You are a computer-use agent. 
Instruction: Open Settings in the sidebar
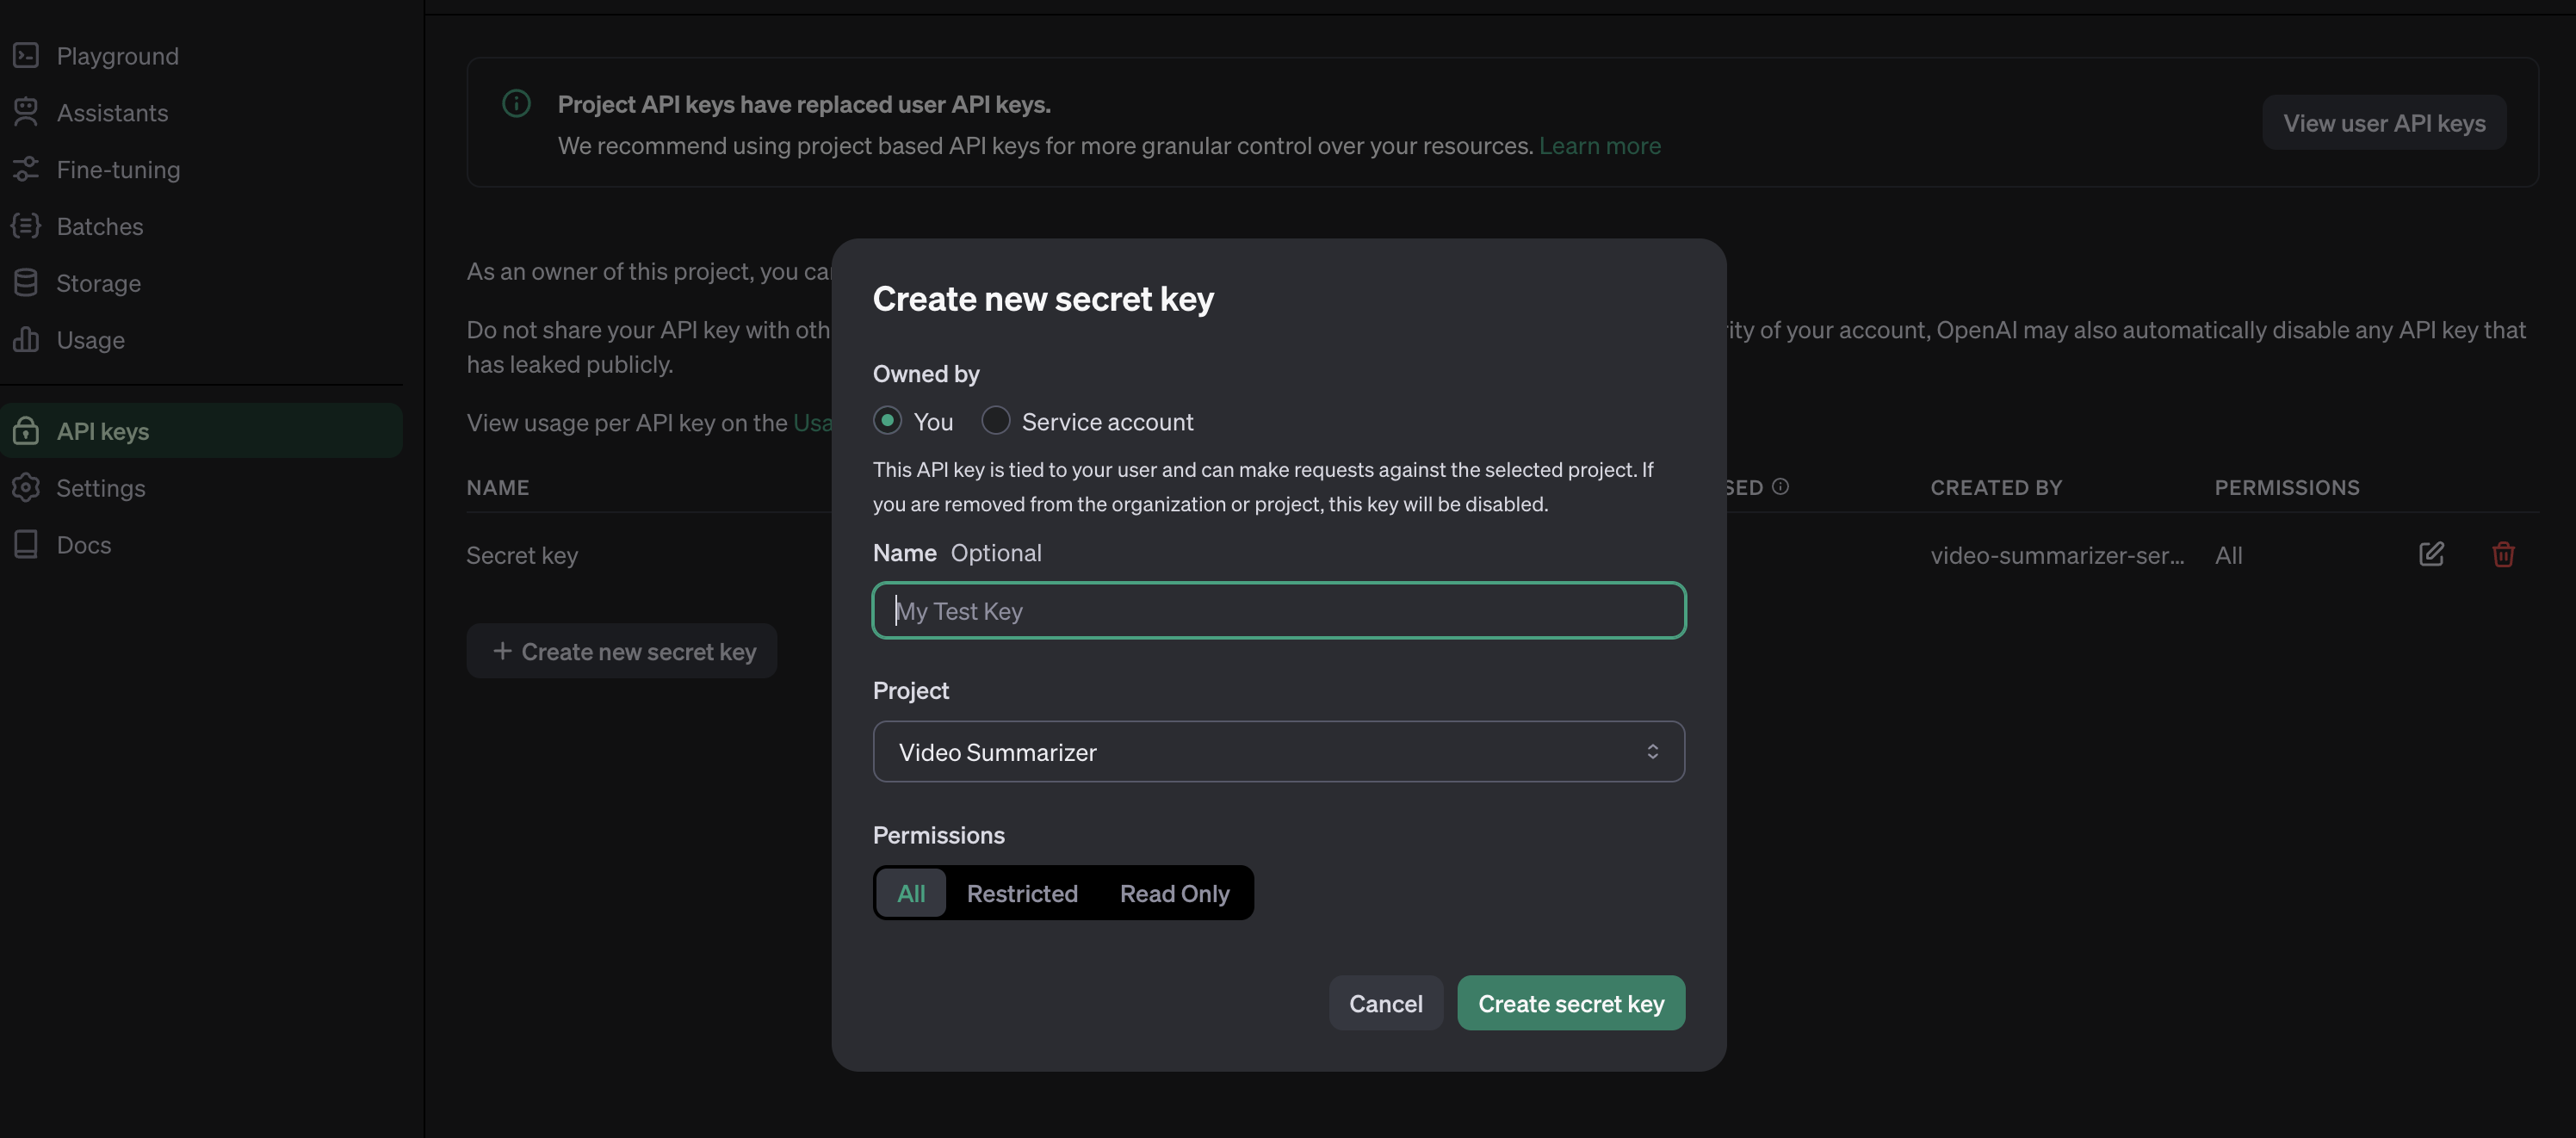pos(100,488)
